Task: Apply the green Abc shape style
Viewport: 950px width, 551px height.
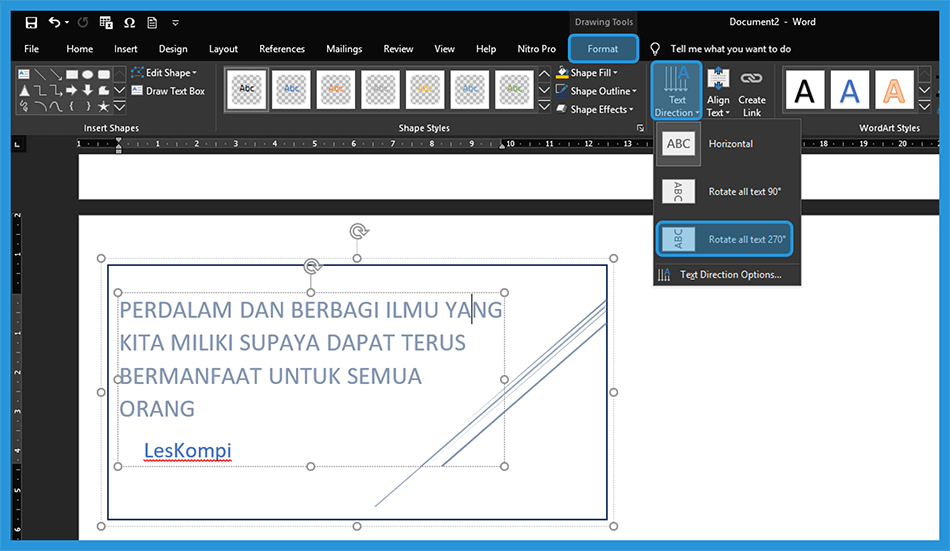Action: click(x=514, y=89)
